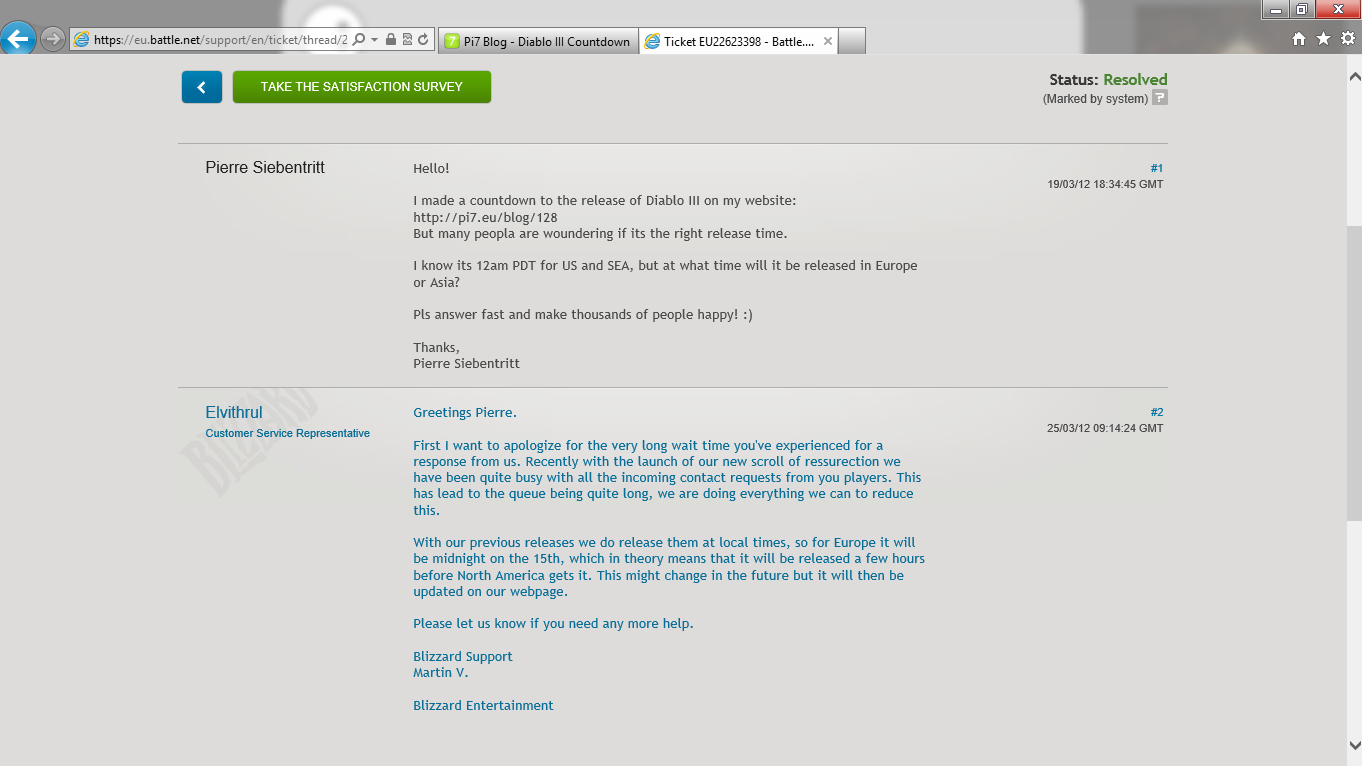
Task: Click Take the Satisfaction Survey button
Action: point(362,87)
